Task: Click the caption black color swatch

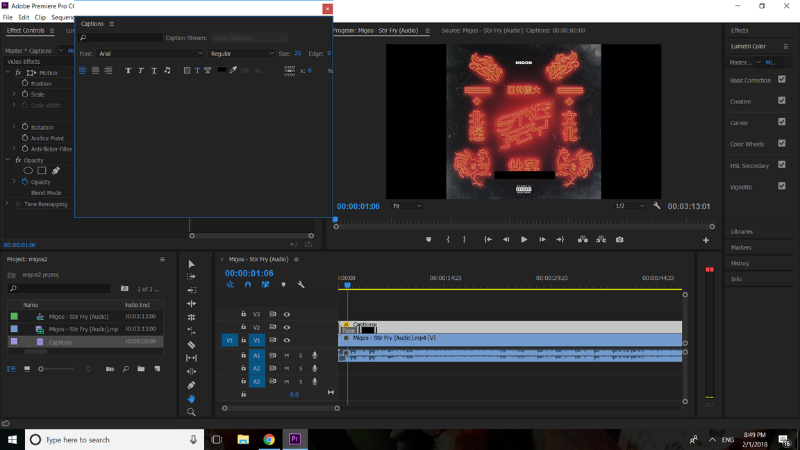Action: click(222, 70)
